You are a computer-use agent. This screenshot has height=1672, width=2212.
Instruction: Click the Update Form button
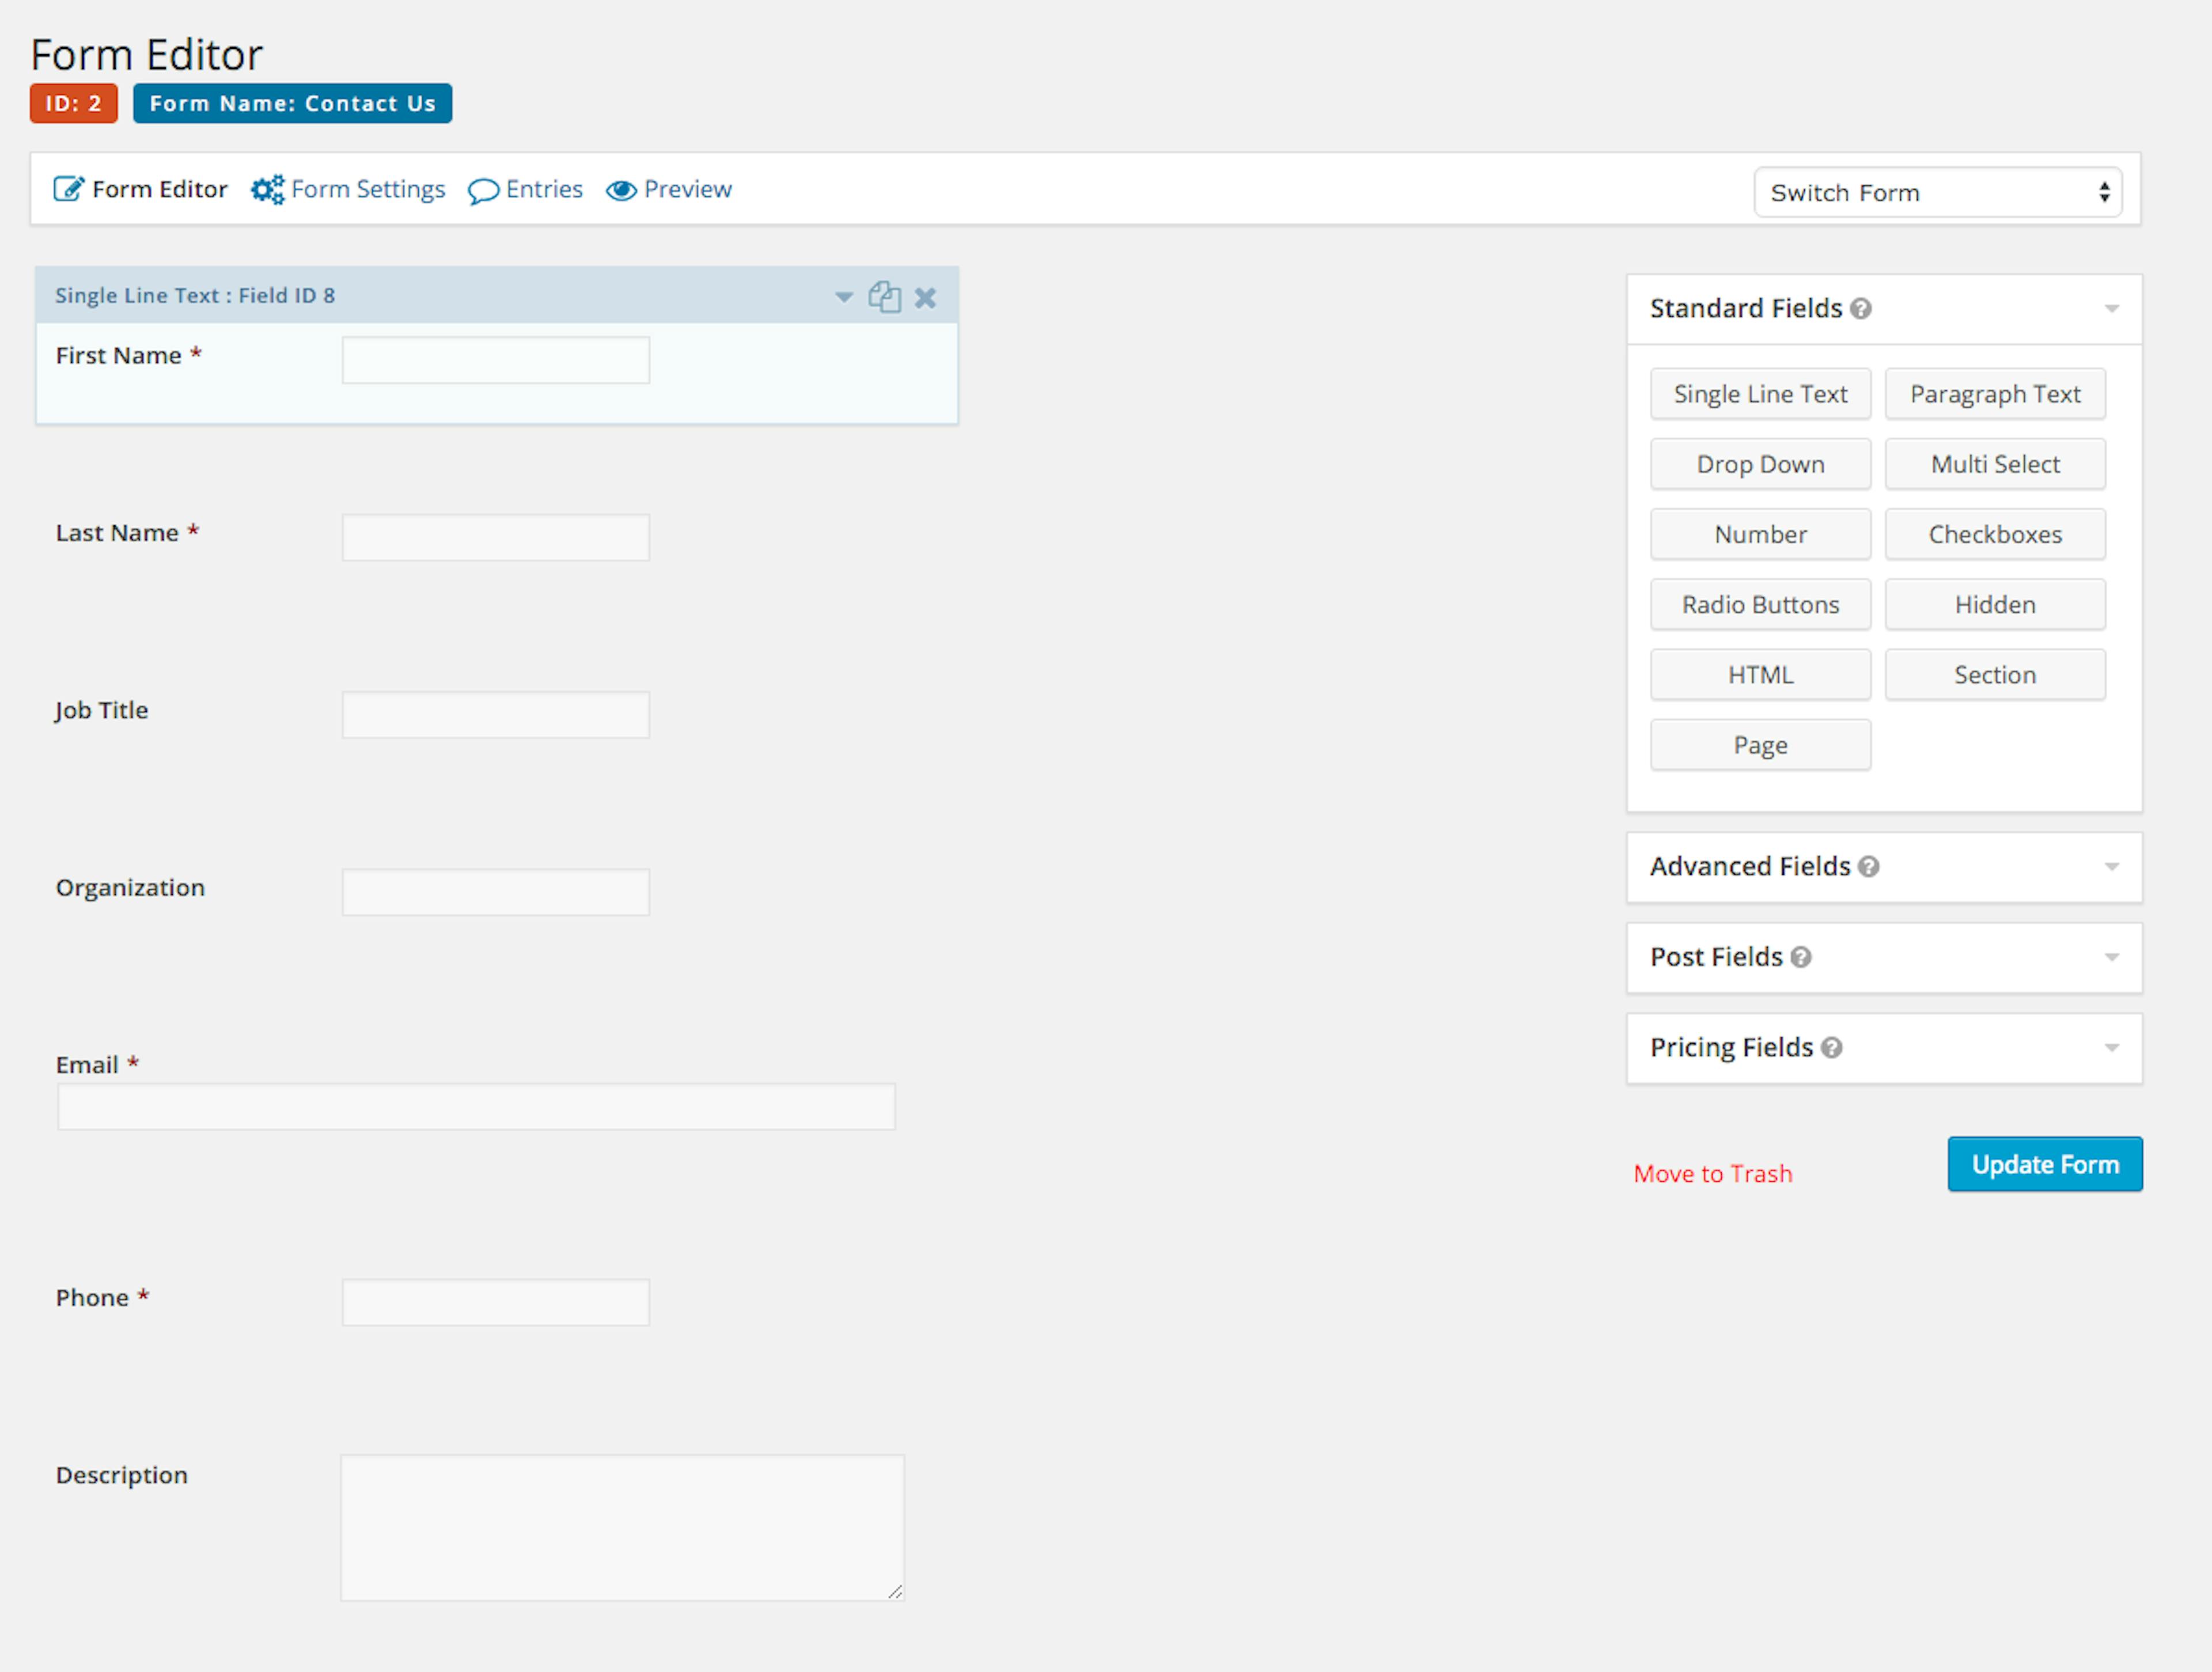click(x=2045, y=1164)
